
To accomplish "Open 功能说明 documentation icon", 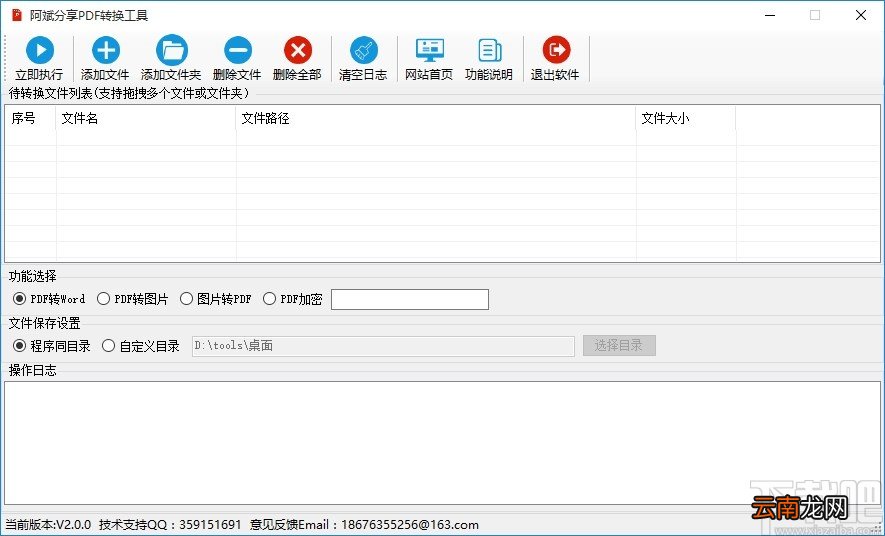I will (489, 50).
